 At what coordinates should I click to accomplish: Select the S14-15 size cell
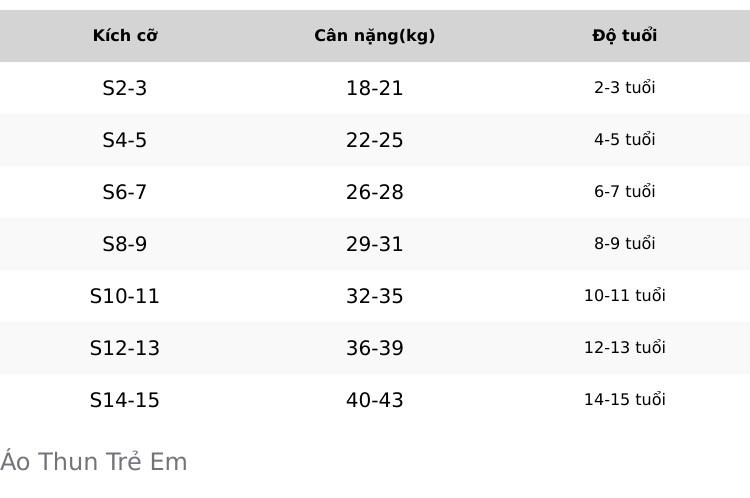(x=125, y=400)
